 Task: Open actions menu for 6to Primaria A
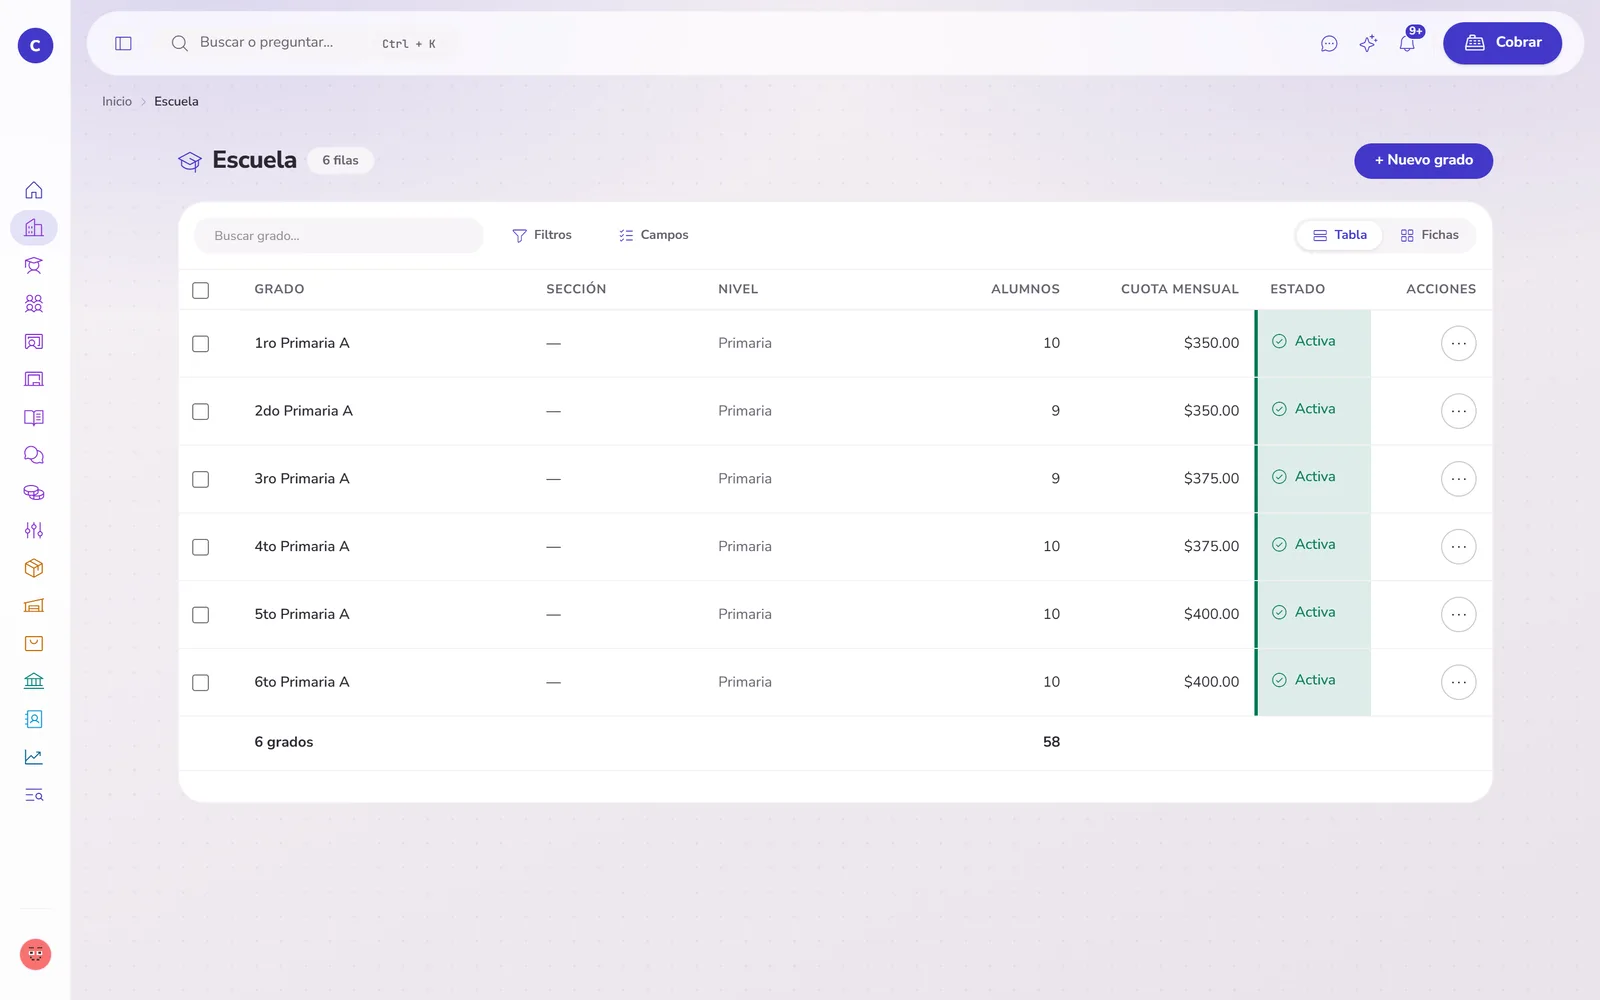pos(1458,682)
